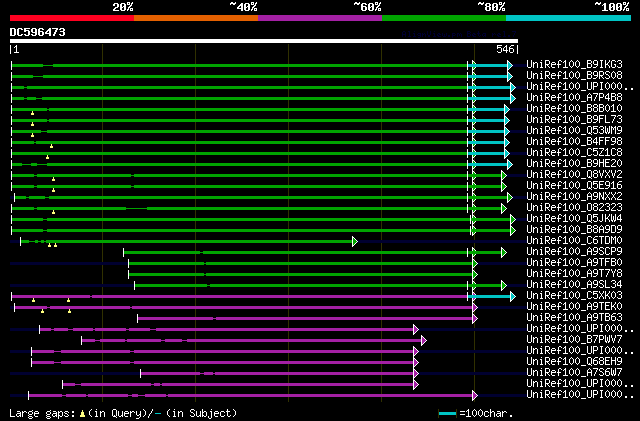Click the Large gaps legend text
640x421 pixels.
click(x=43, y=413)
